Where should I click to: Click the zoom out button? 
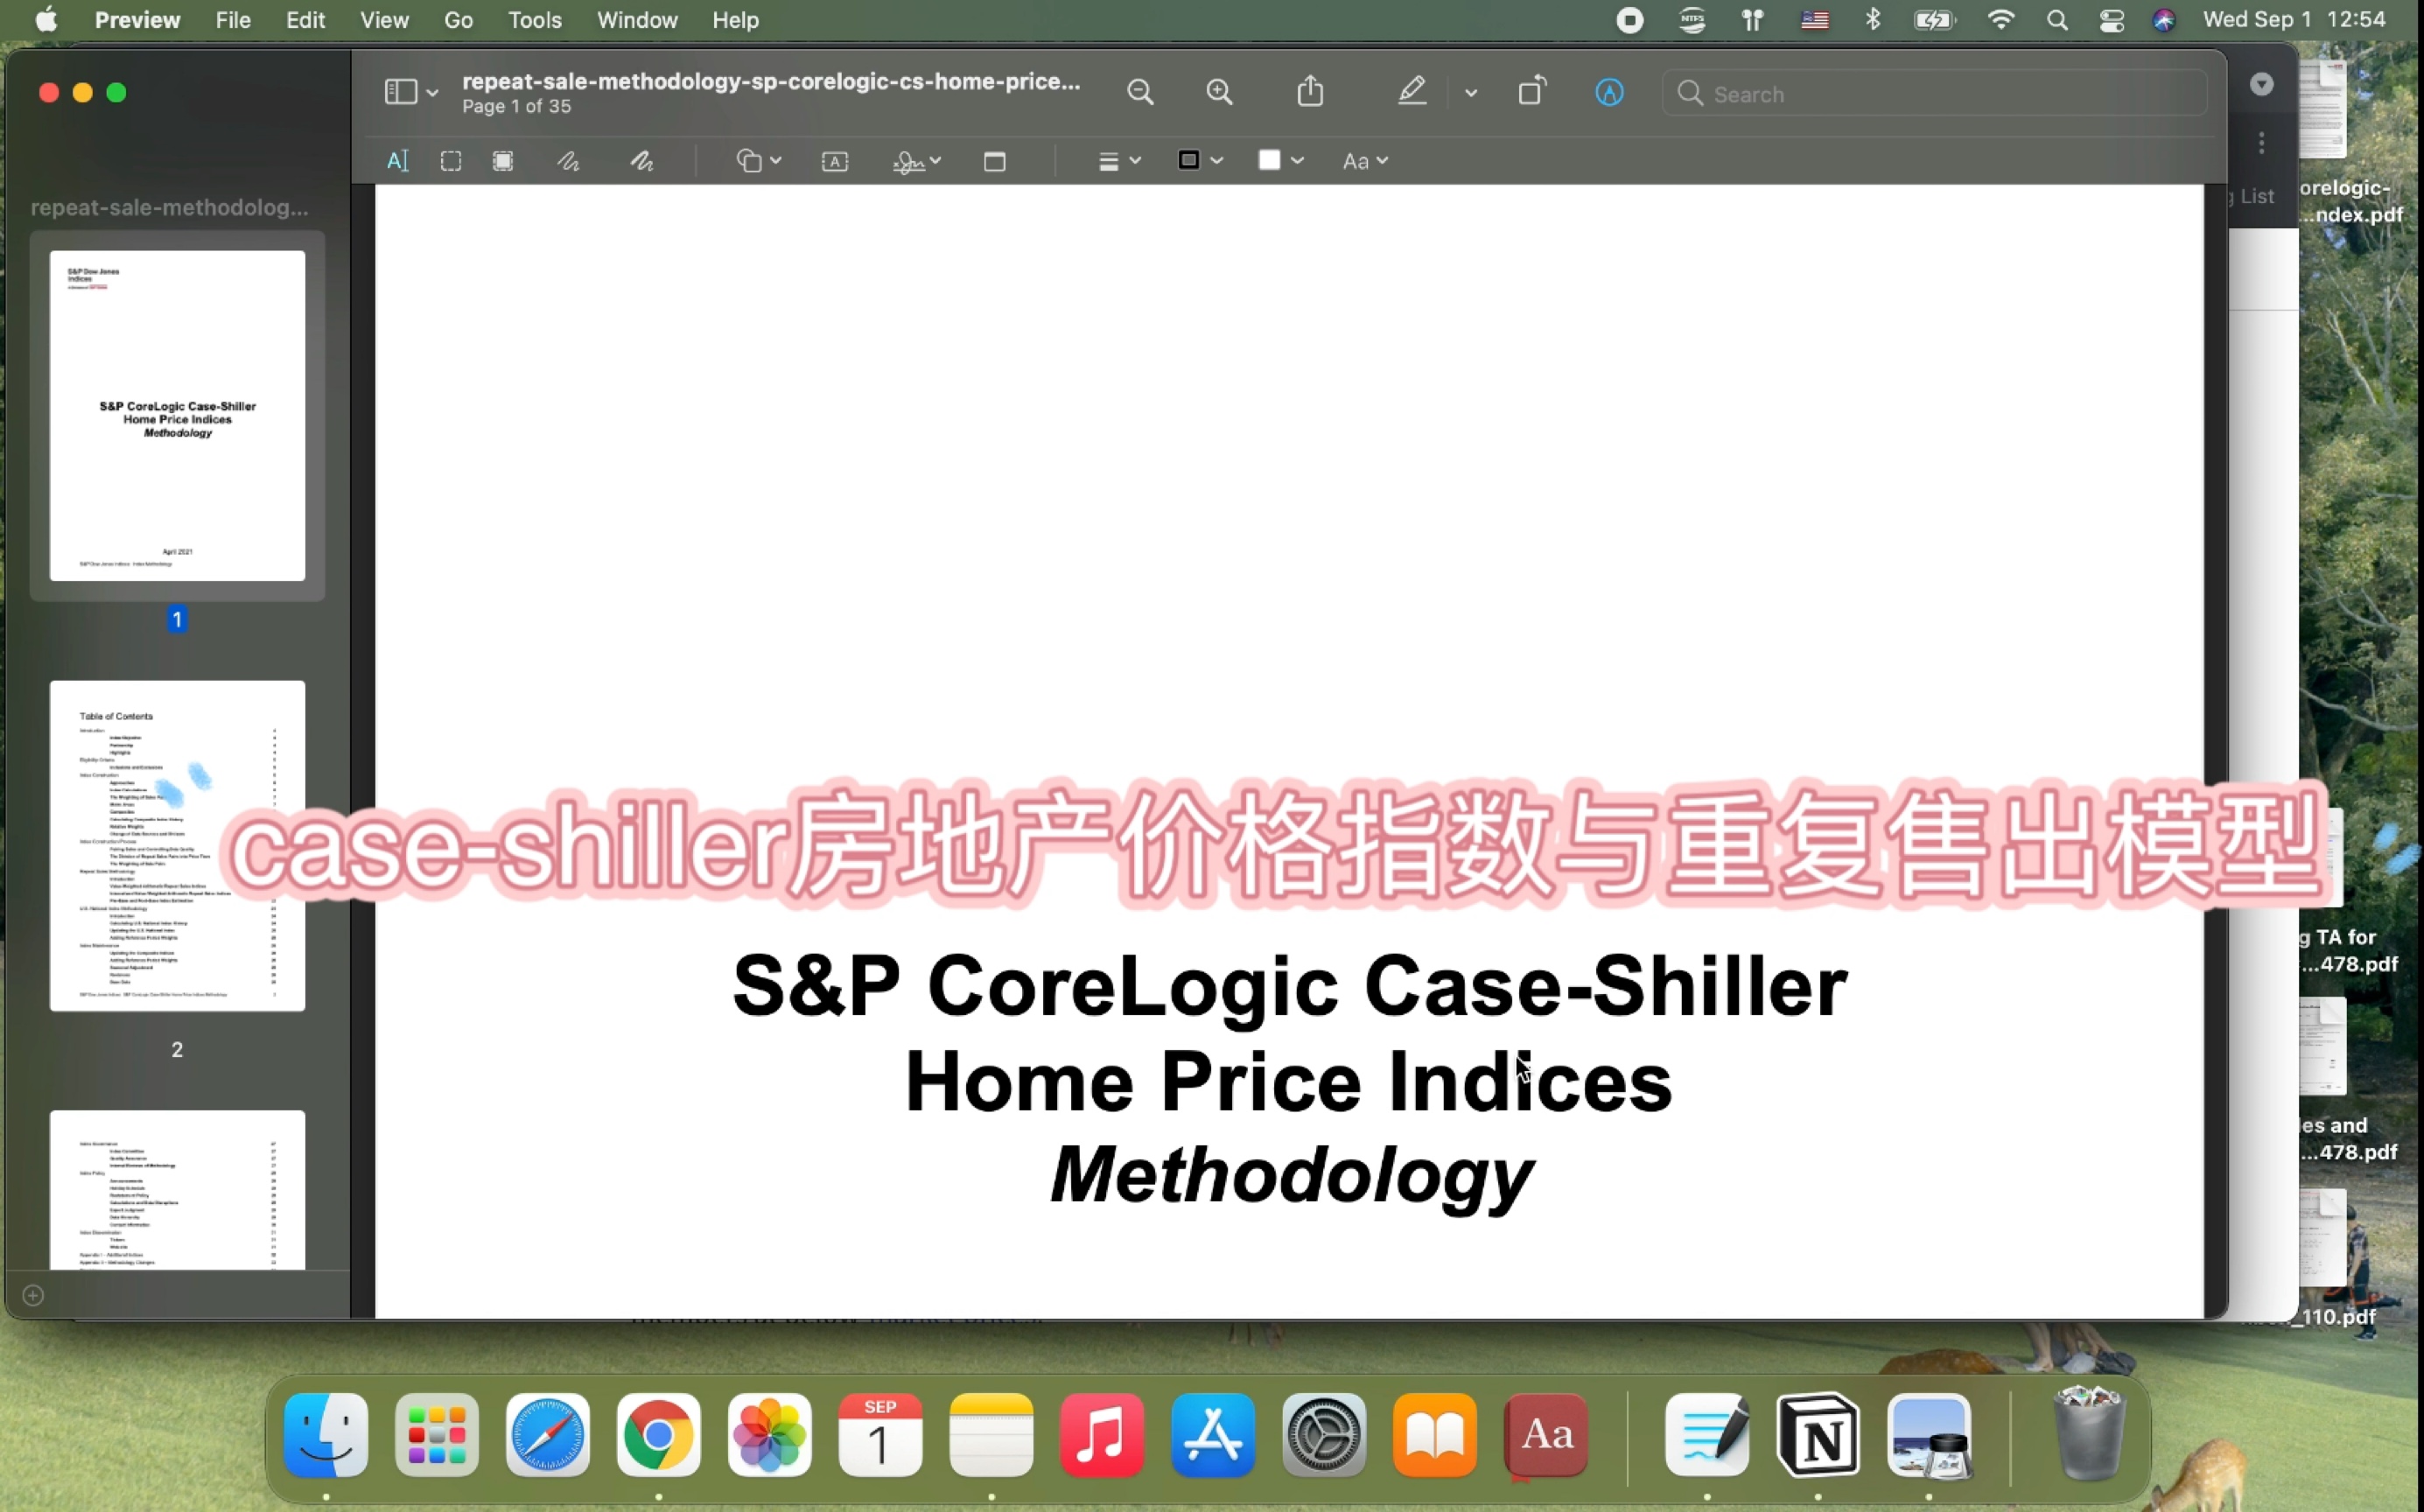(1138, 93)
